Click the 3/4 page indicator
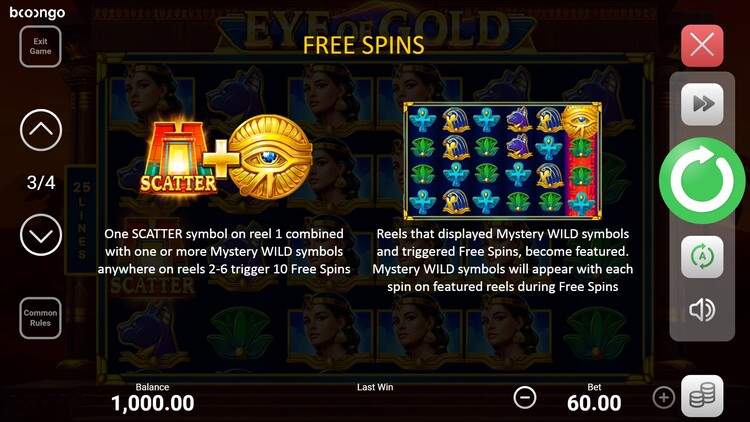This screenshot has height=422, width=750. [41, 182]
